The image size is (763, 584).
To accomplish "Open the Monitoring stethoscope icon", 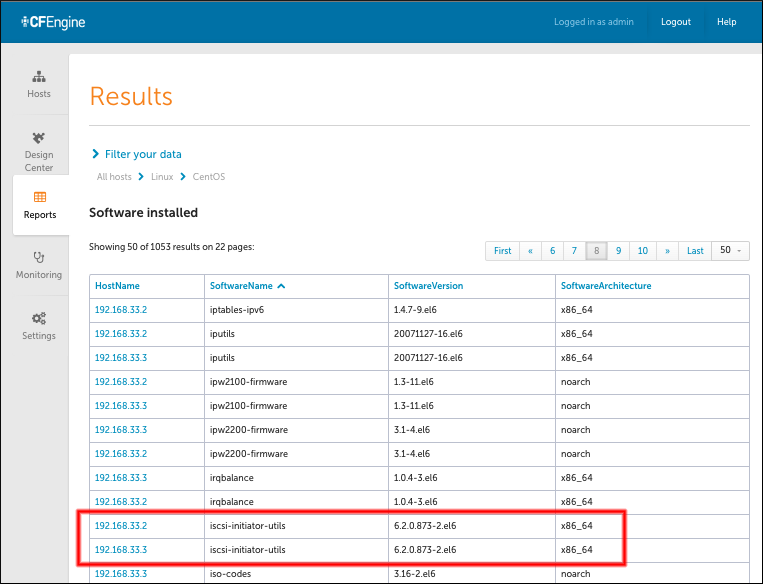I will 39,257.
